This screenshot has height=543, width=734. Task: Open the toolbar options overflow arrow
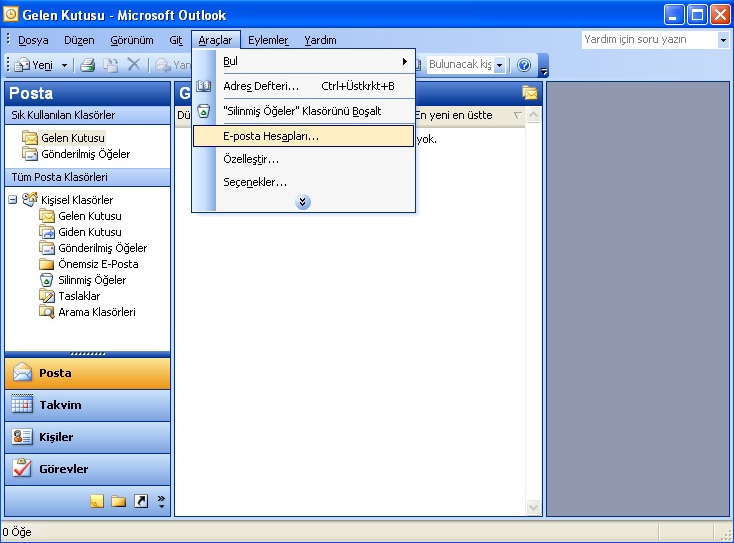pyautogui.click(x=543, y=66)
